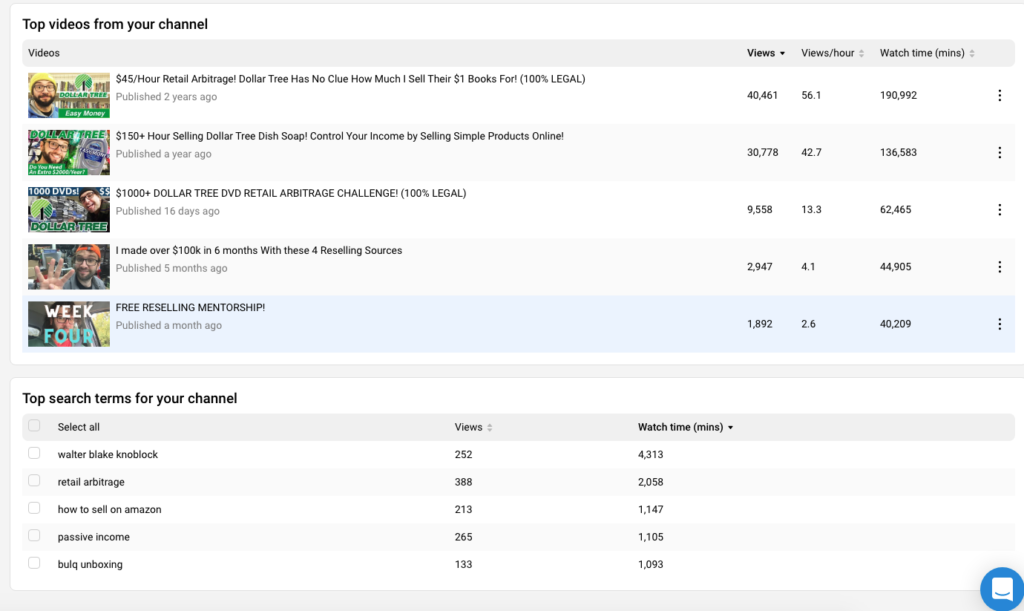Open the $150+ Hour Selling Dish Soap title
The height and width of the screenshot is (611, 1024).
coord(340,136)
